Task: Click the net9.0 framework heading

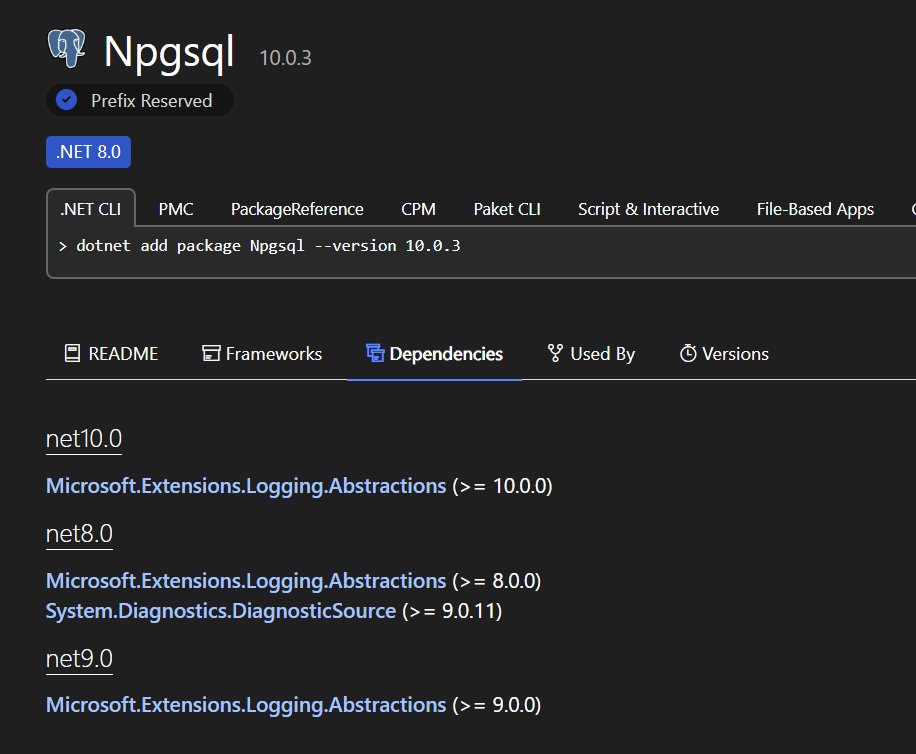Action: [x=79, y=659]
